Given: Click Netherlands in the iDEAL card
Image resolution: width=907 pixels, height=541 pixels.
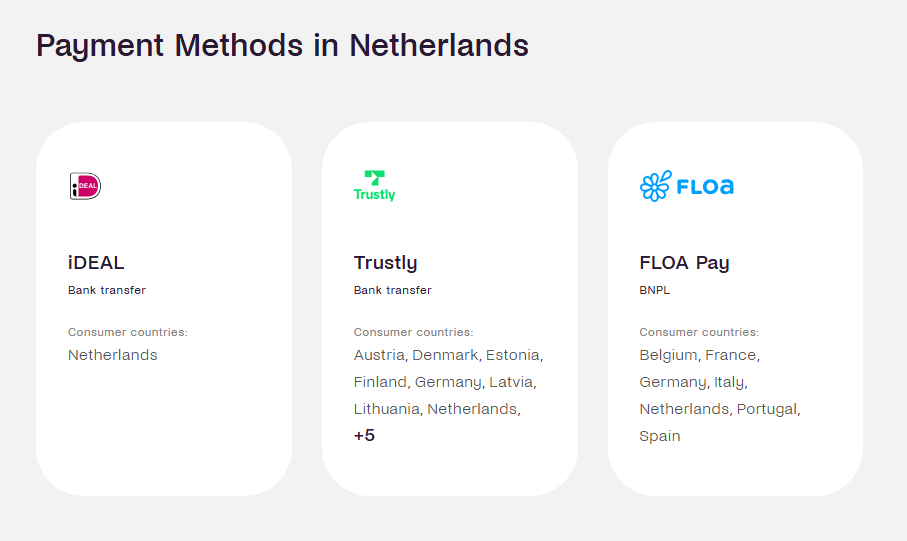Looking at the screenshot, I should (113, 355).
